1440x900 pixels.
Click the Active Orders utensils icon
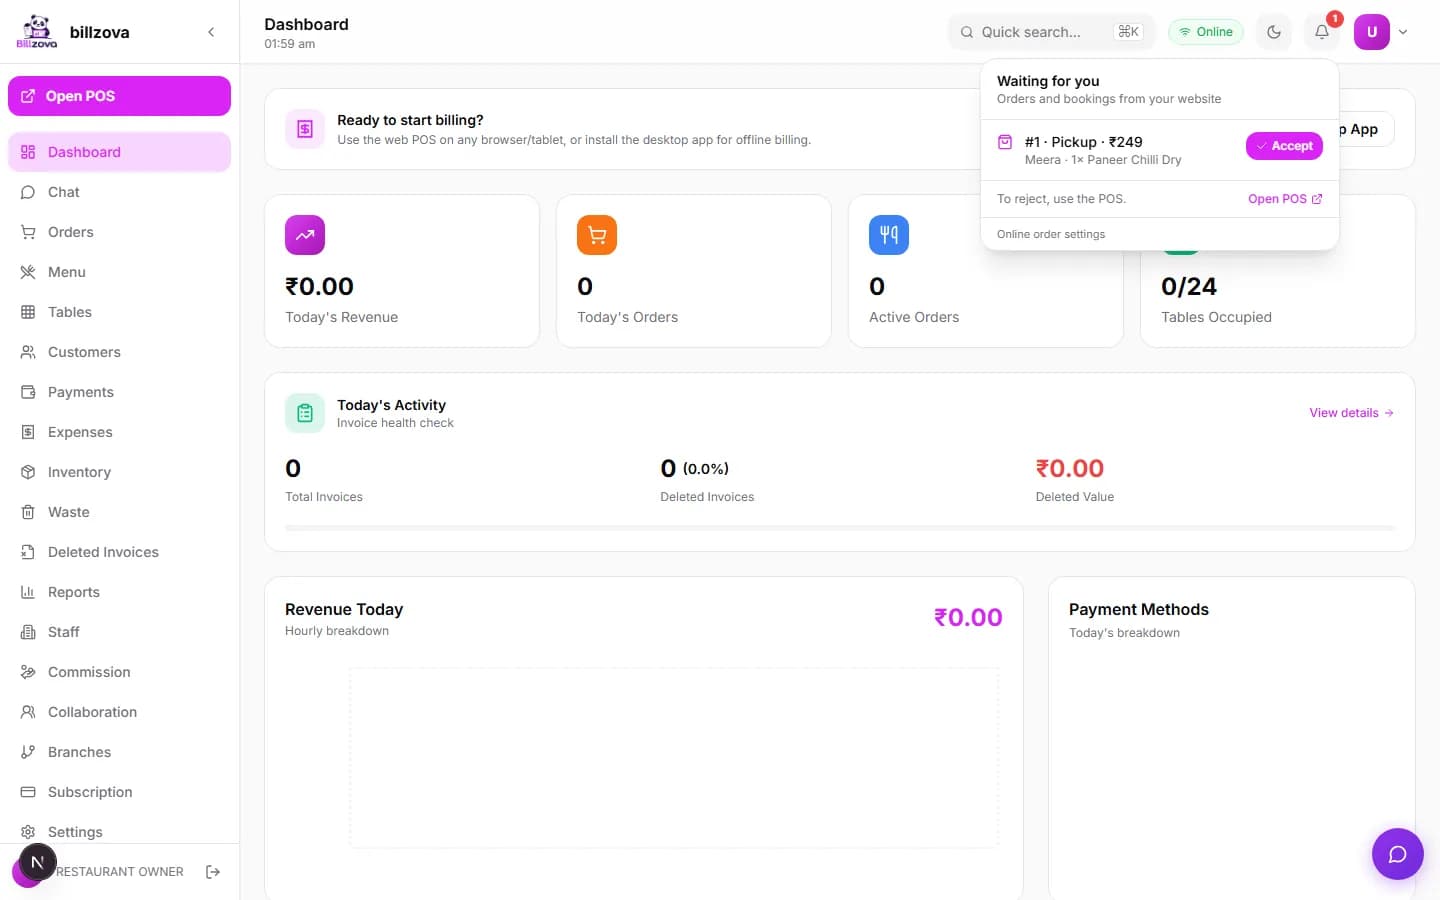(x=889, y=235)
